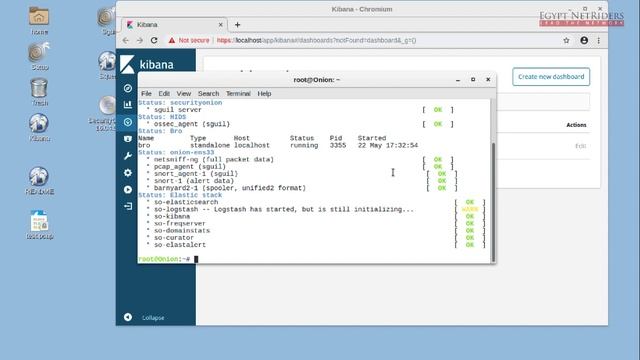Click the Logout icon in Kibana sidebar
The height and width of the screenshot is (360, 640).
point(128,206)
